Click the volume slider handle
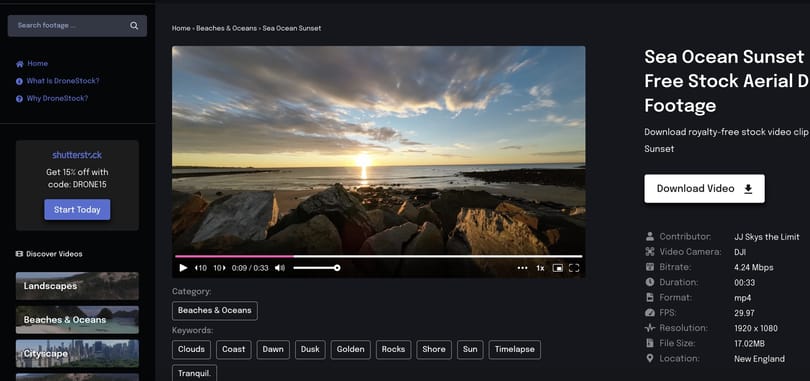The height and width of the screenshot is (381, 810). click(x=337, y=268)
